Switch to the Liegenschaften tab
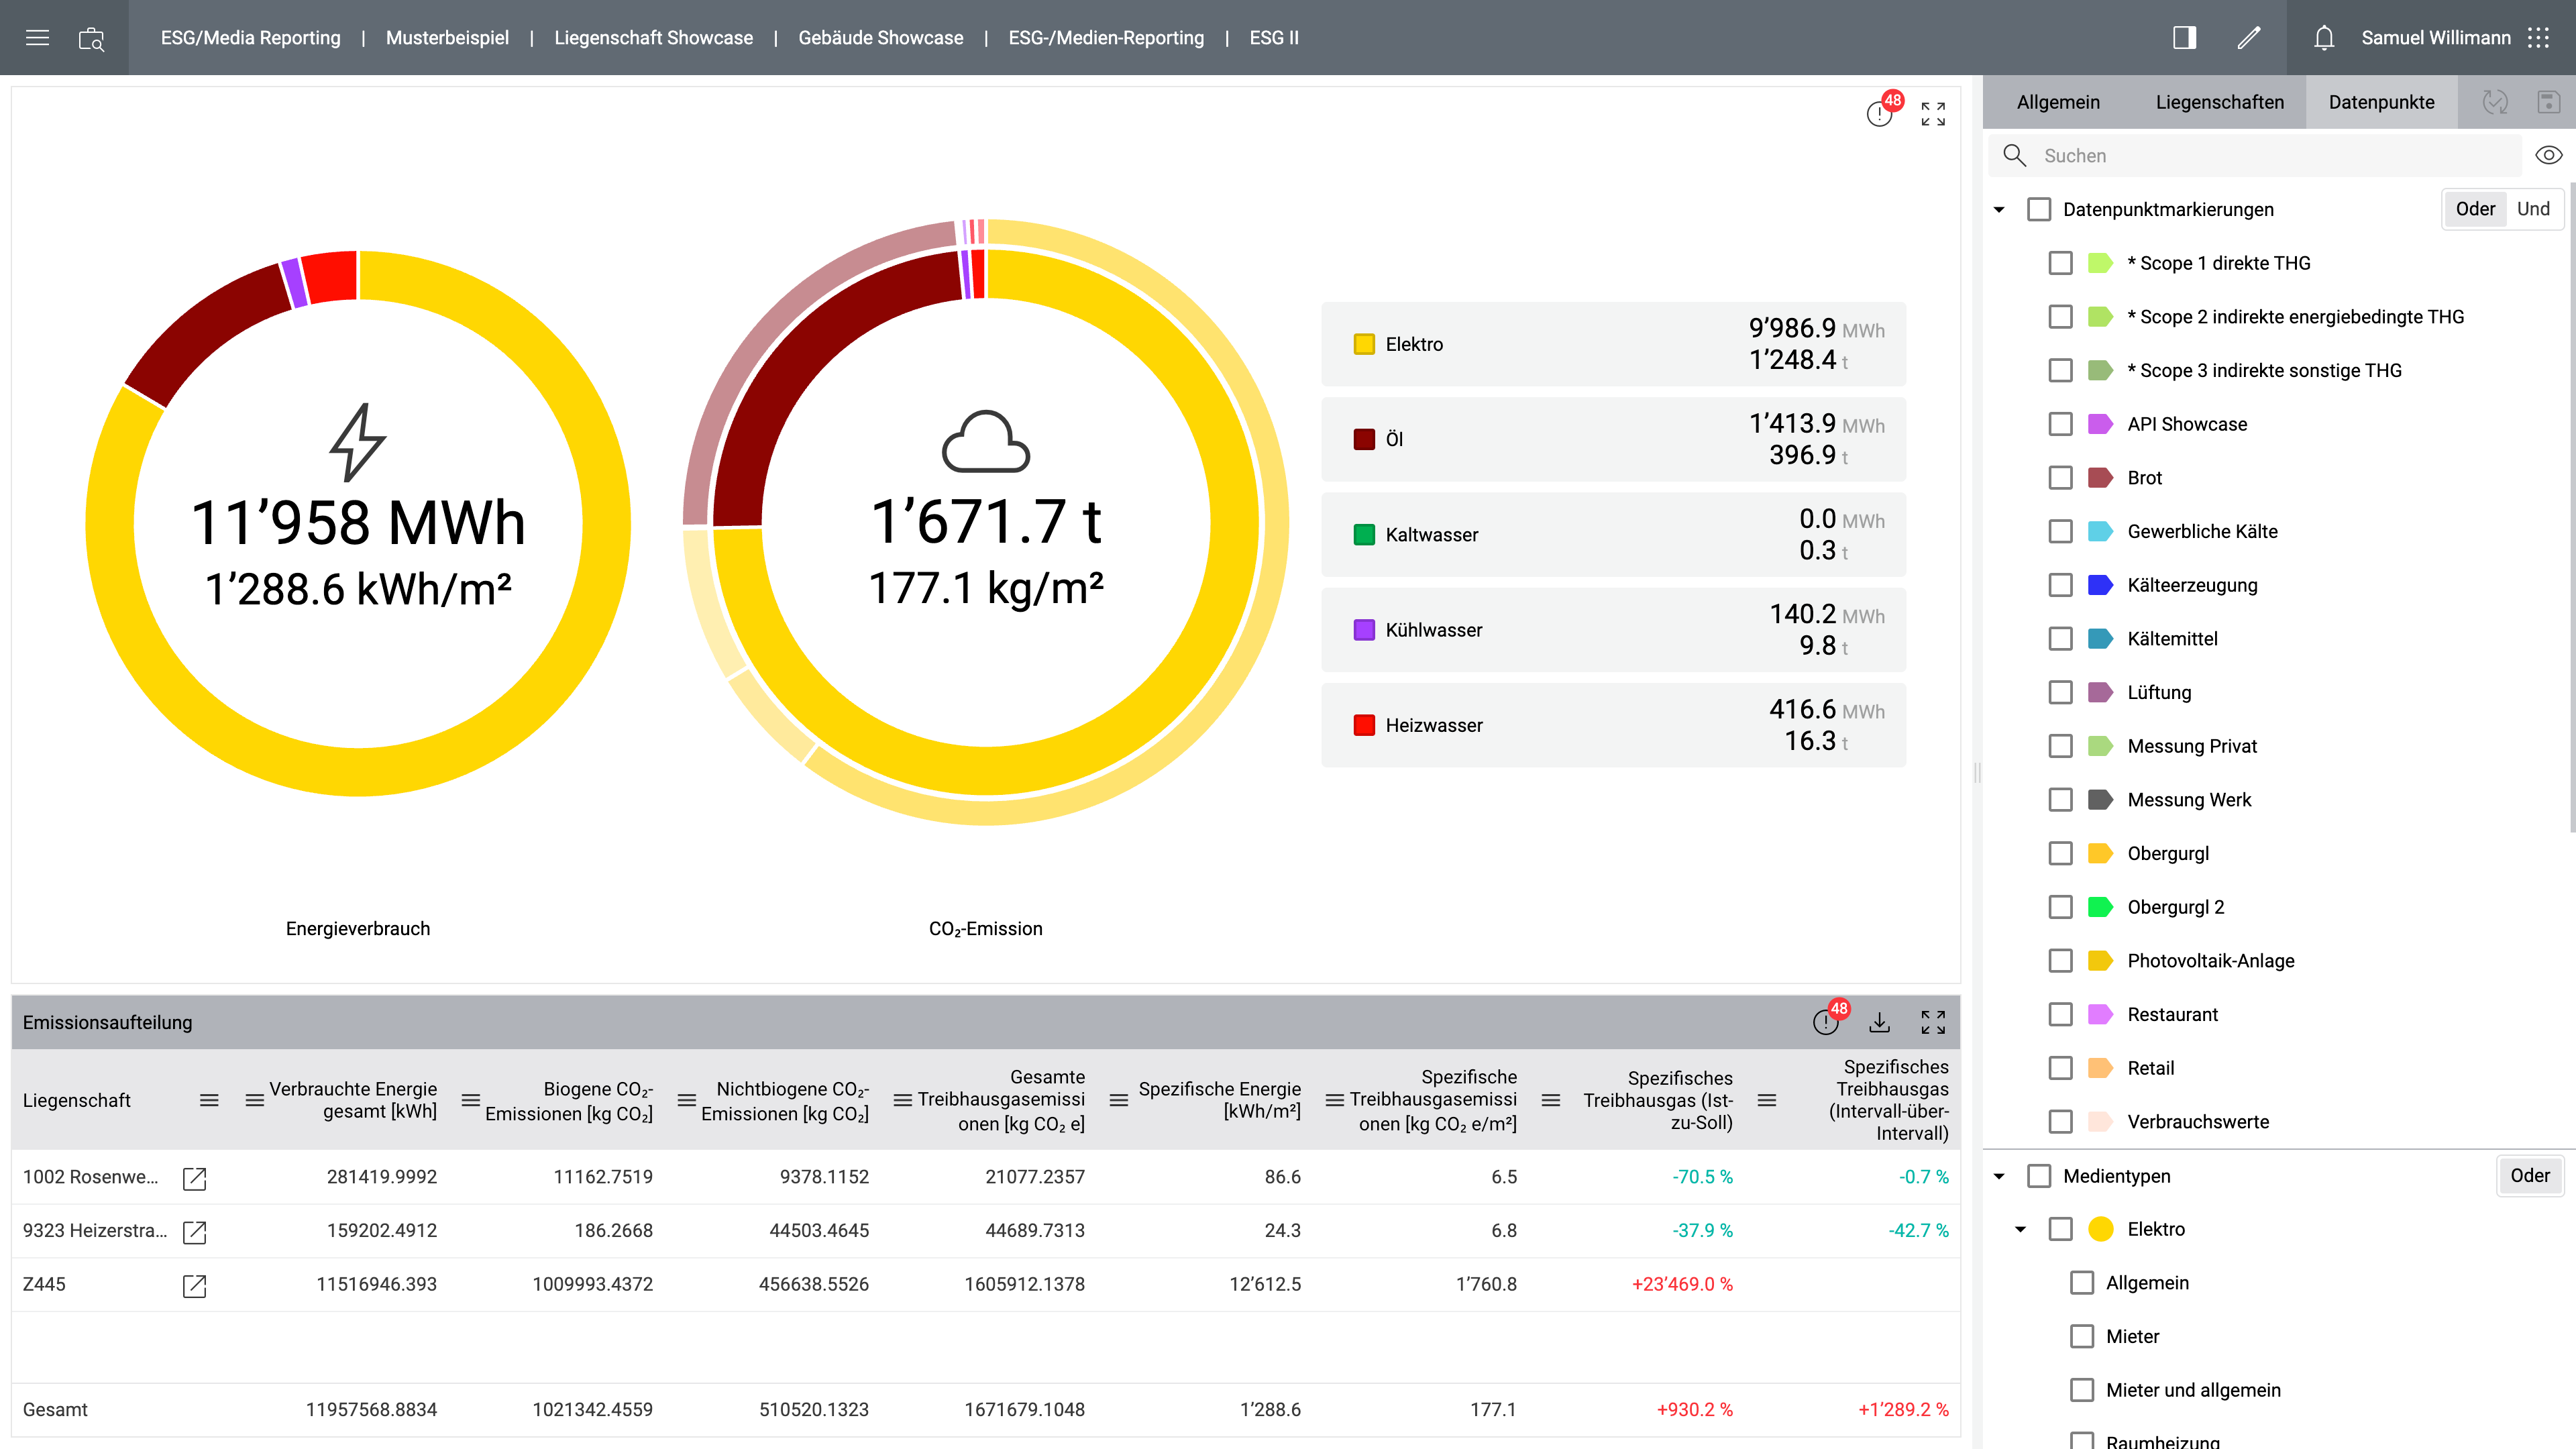This screenshot has width=2576, height=1449. pos(2219,102)
